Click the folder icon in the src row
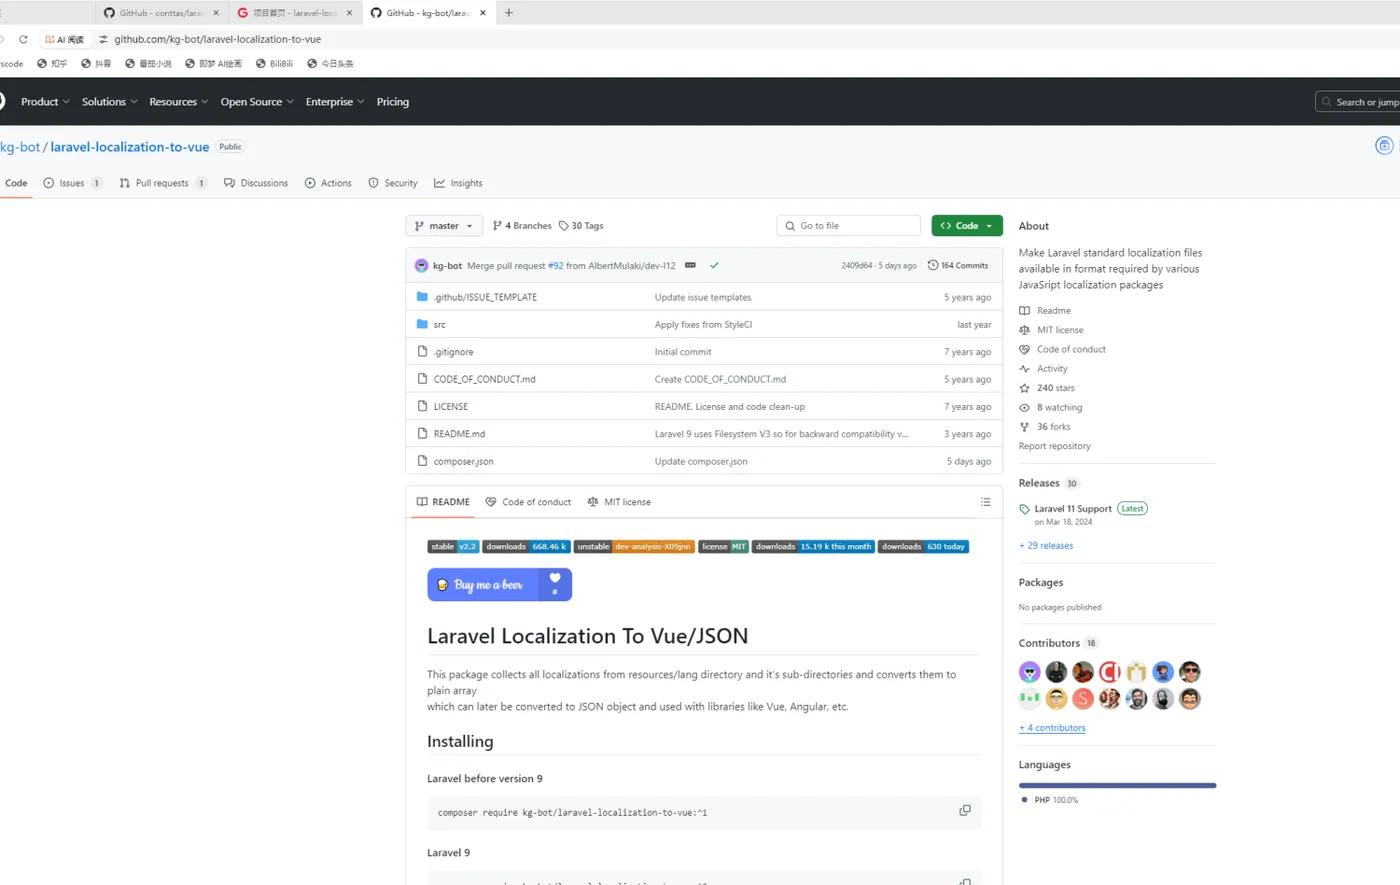The image size is (1400, 885). (422, 324)
